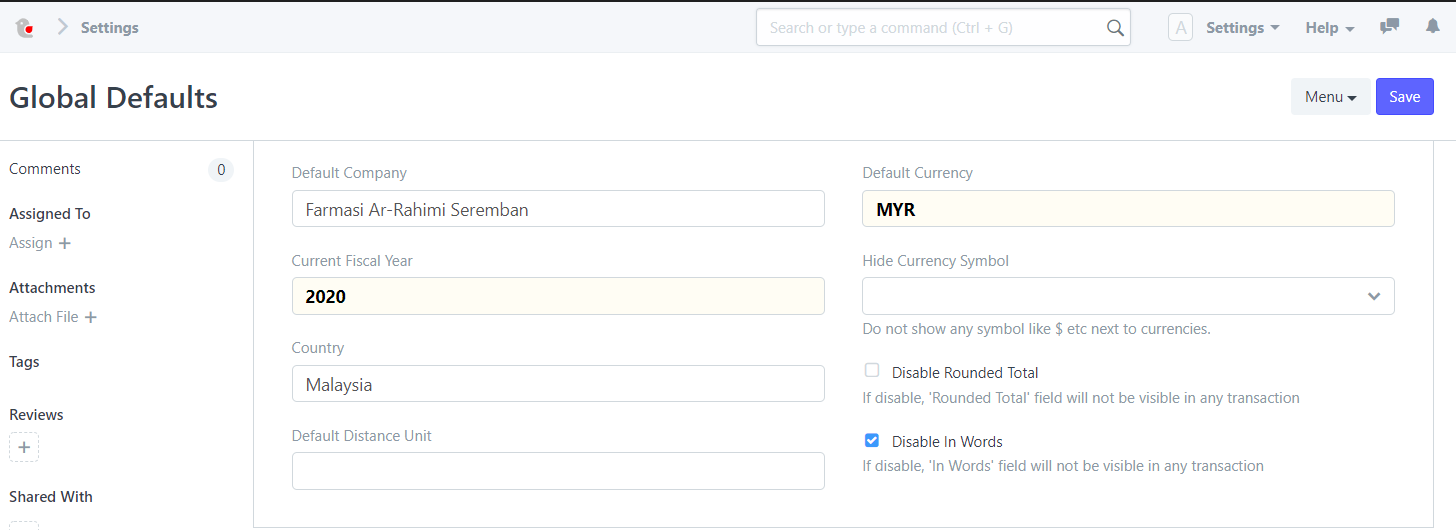Screen dimensions: 1456x530
Task: Click the search magnifier icon
Action: tap(1115, 28)
